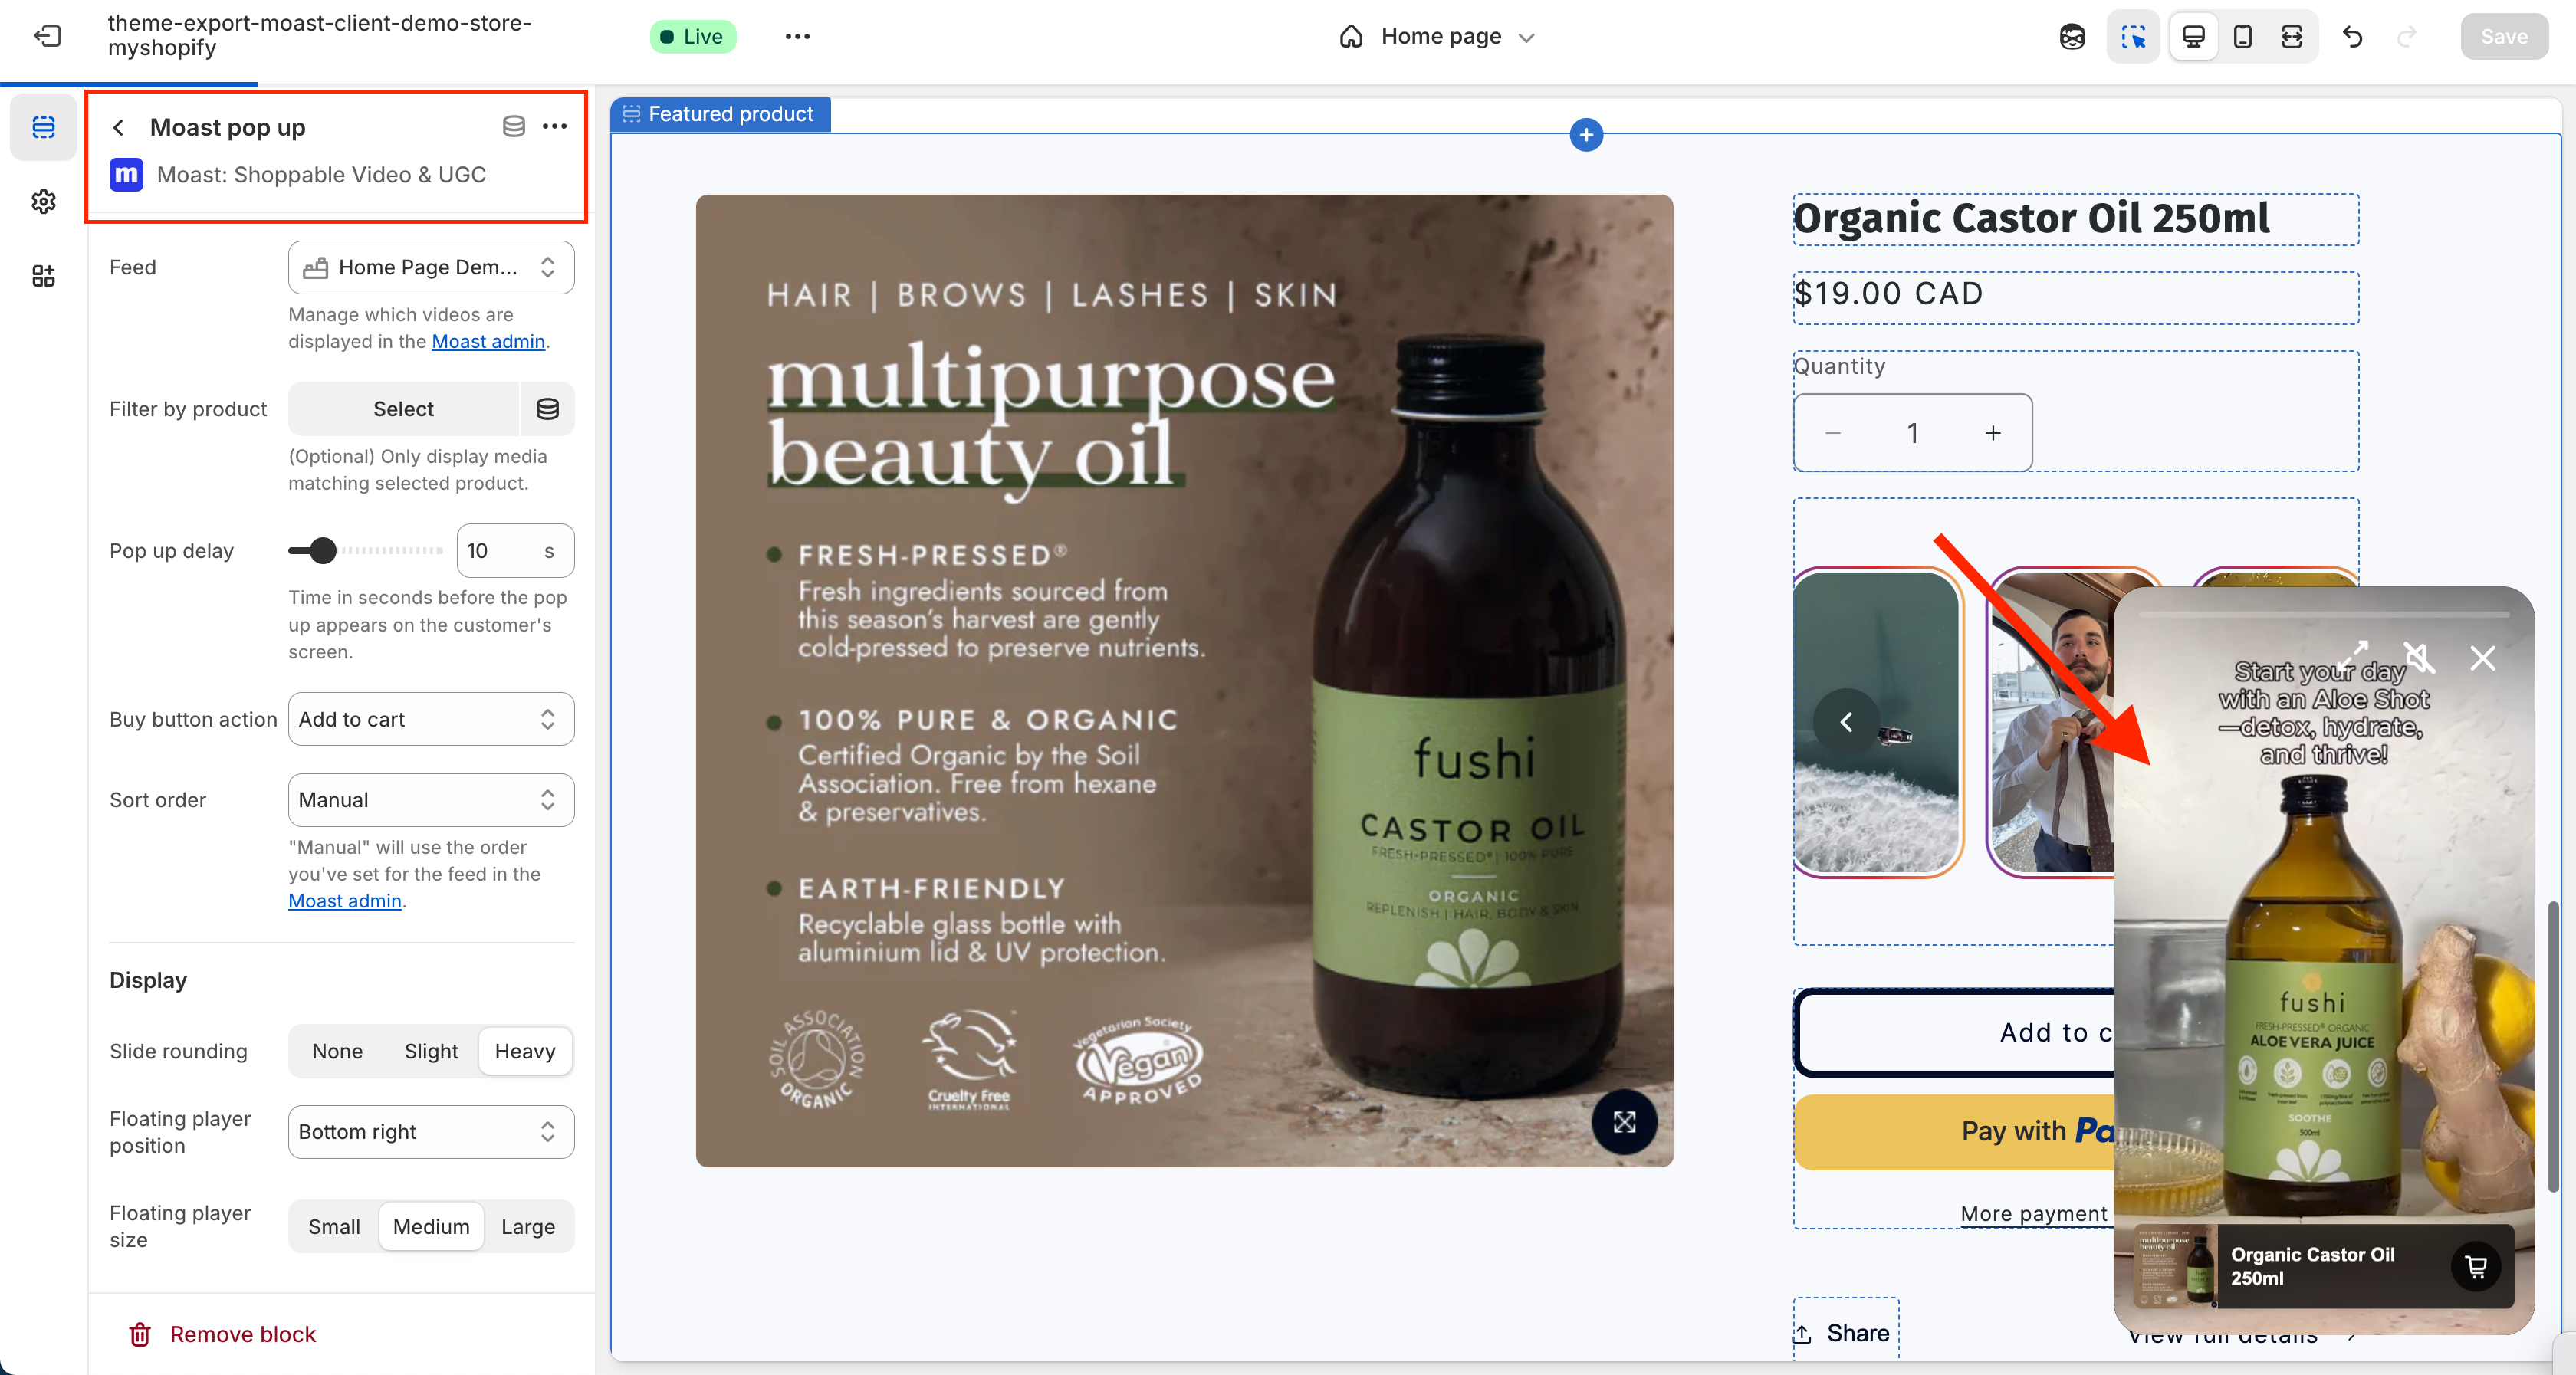Decrease product quantity
Screen dimensions: 2576x1375
(1832, 433)
